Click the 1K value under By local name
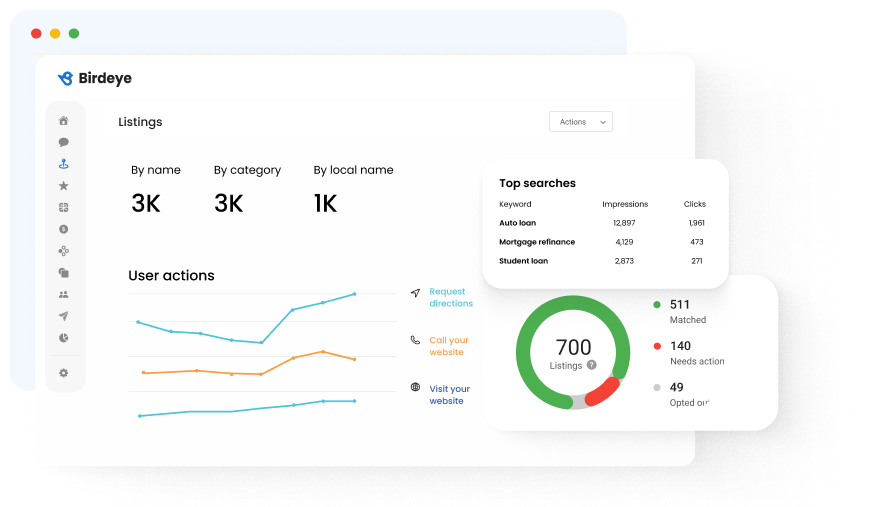The image size is (872, 507). [325, 203]
